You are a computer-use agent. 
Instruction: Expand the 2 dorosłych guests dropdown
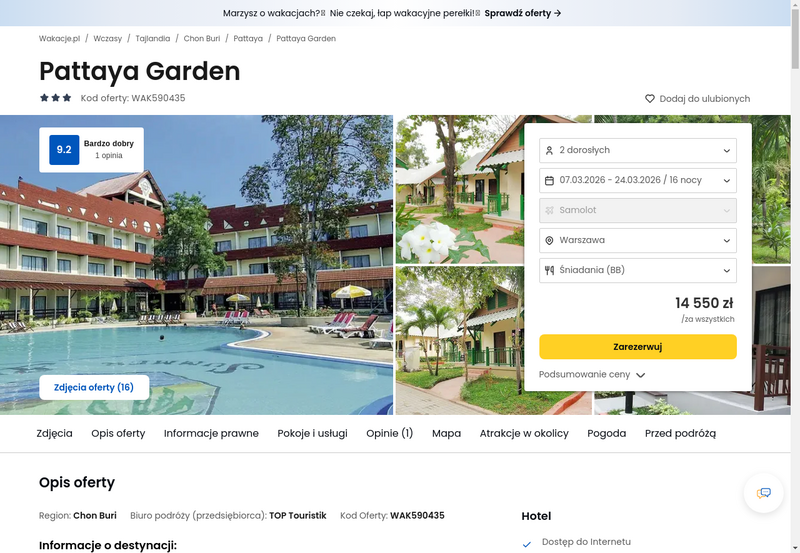click(x=638, y=150)
